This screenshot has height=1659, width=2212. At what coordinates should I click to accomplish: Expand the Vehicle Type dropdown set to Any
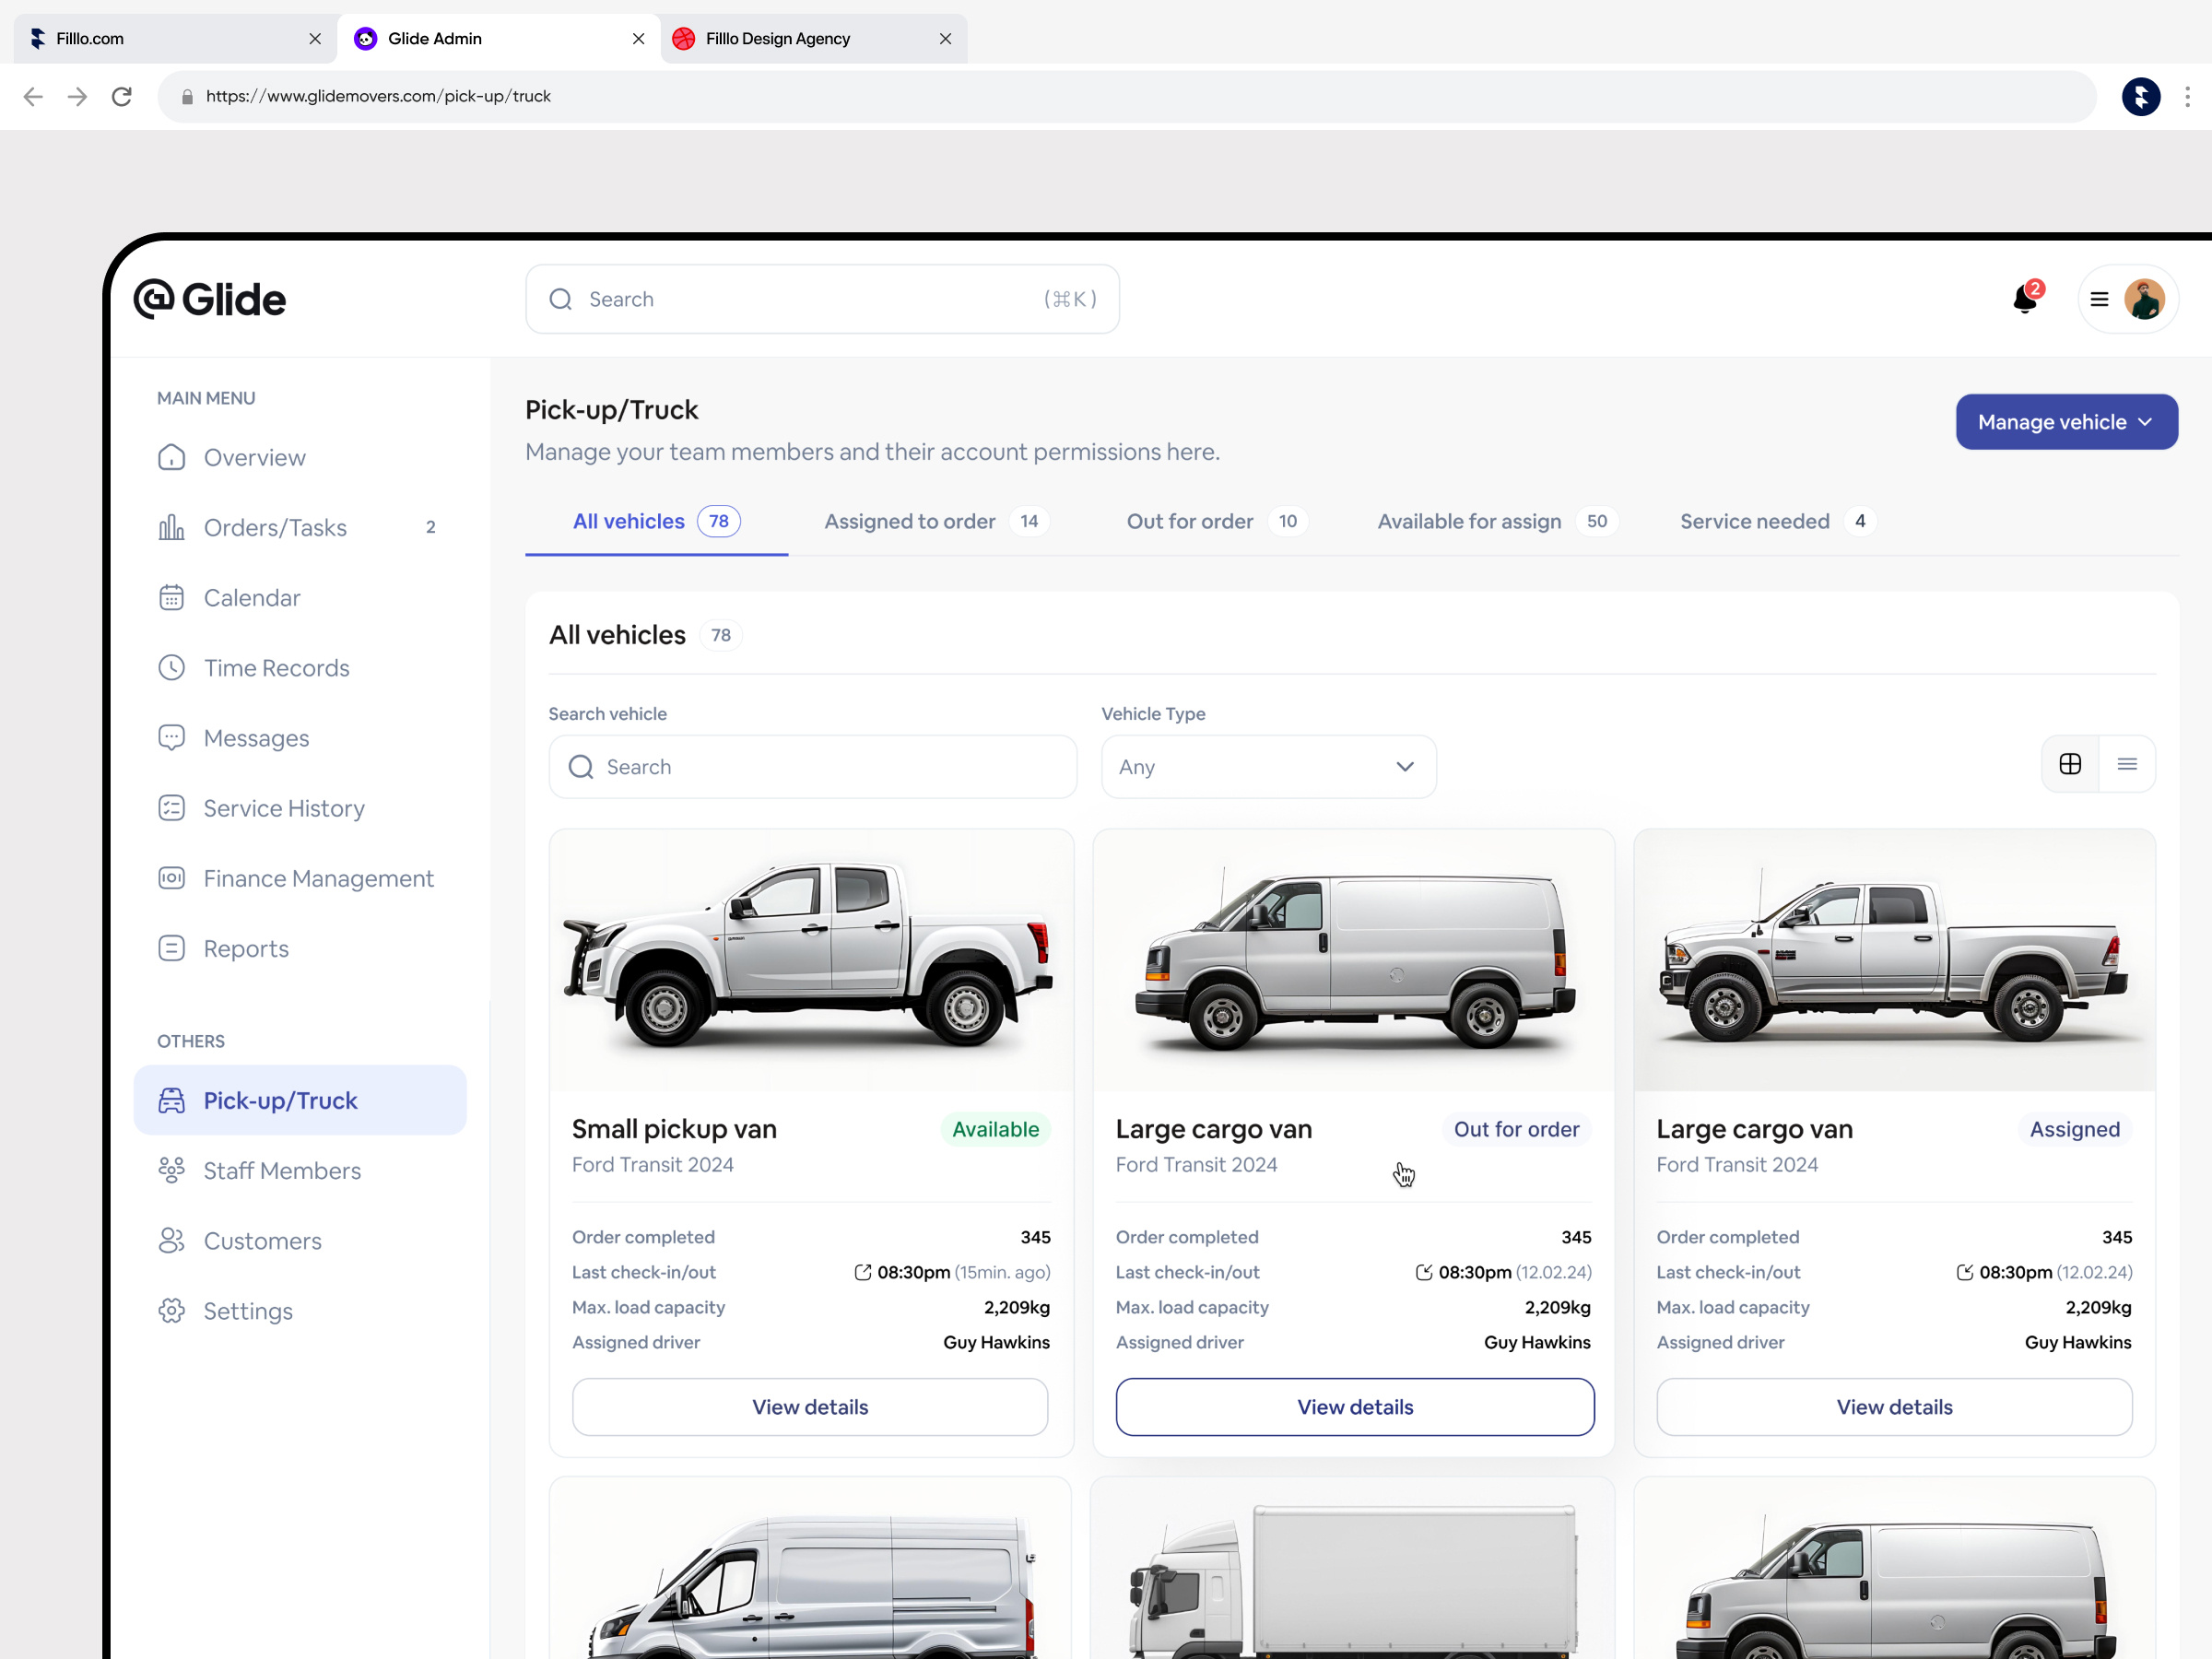tap(1267, 766)
